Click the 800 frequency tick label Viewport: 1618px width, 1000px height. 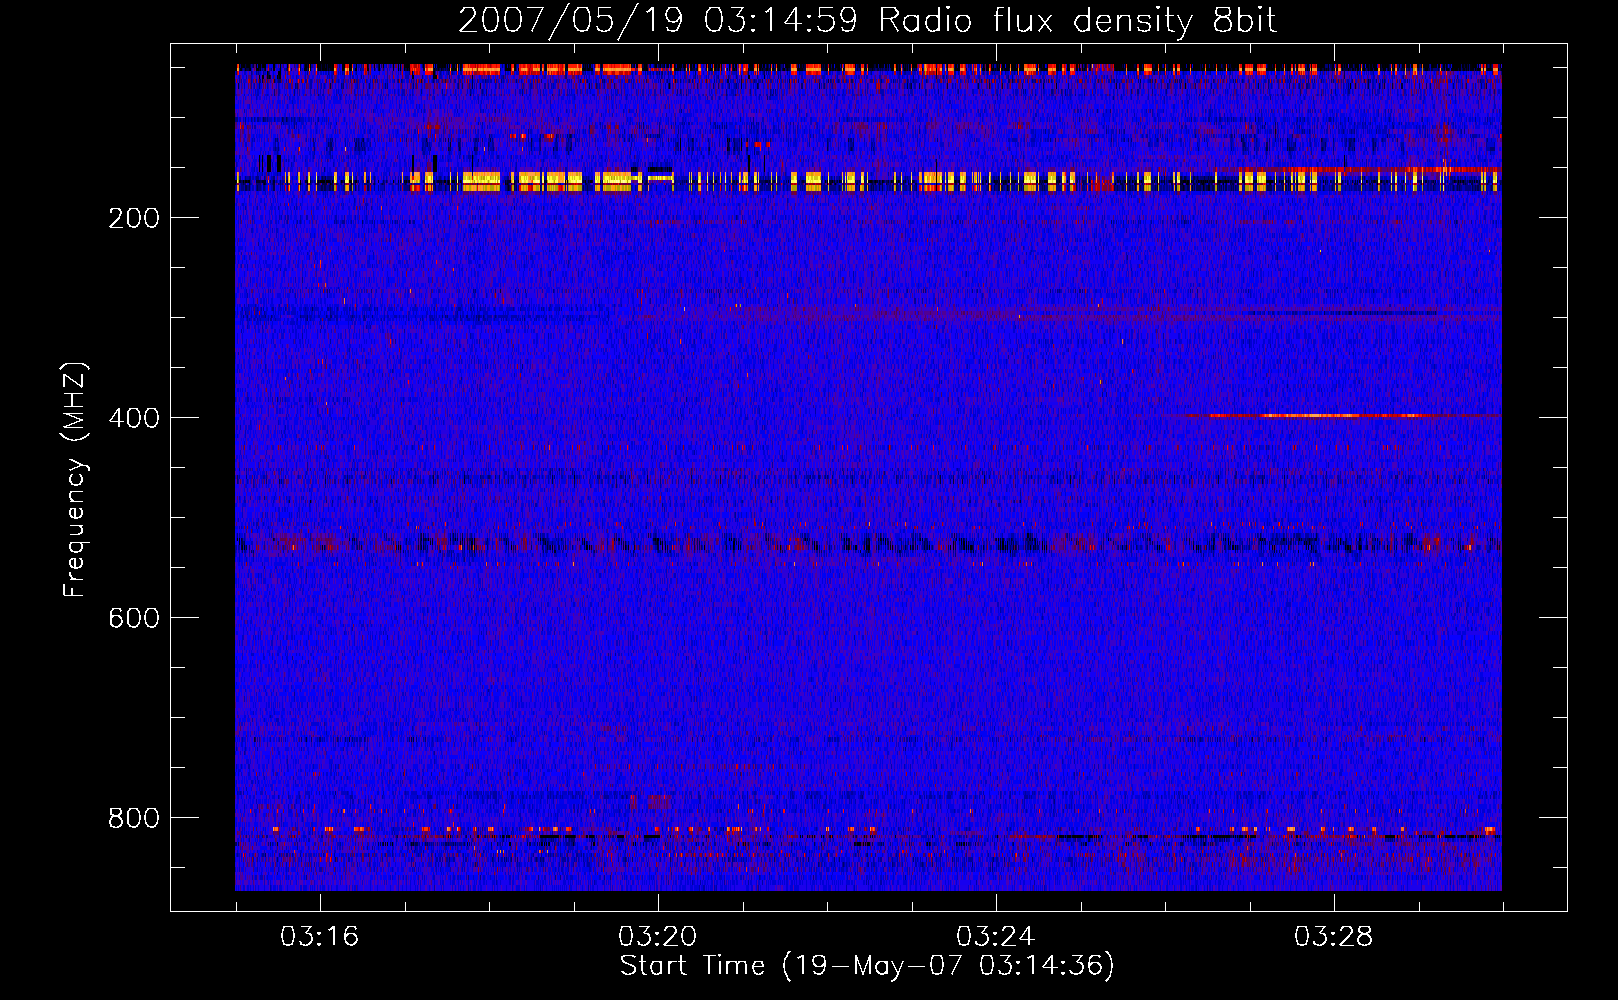pos(134,818)
